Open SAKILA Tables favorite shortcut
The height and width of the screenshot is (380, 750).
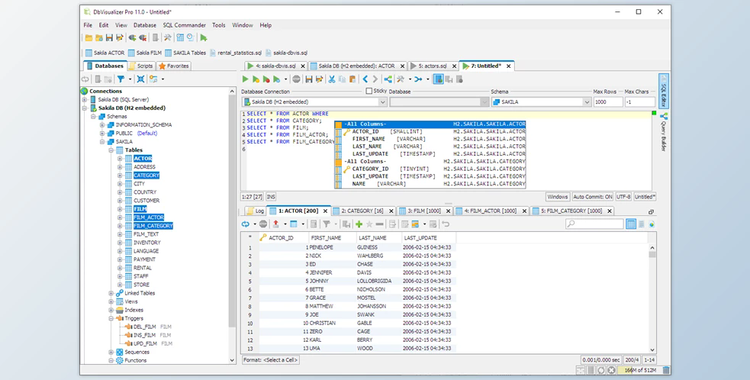point(185,53)
